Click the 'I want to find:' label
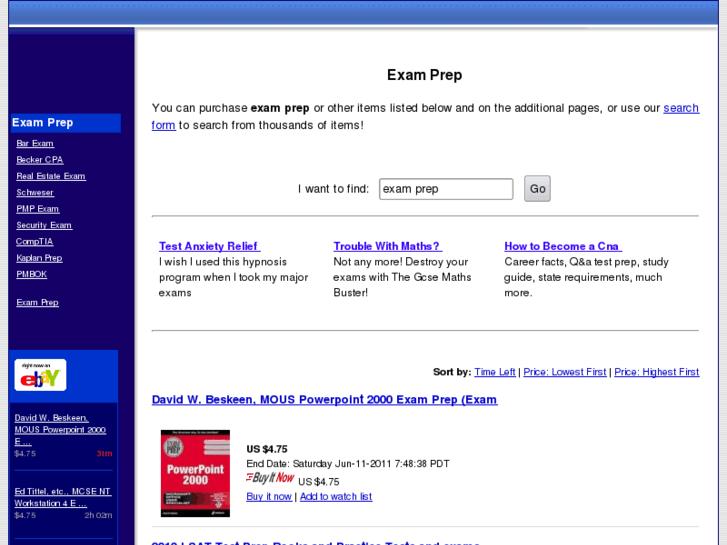Viewport: 727px width, 545px height. [333, 189]
